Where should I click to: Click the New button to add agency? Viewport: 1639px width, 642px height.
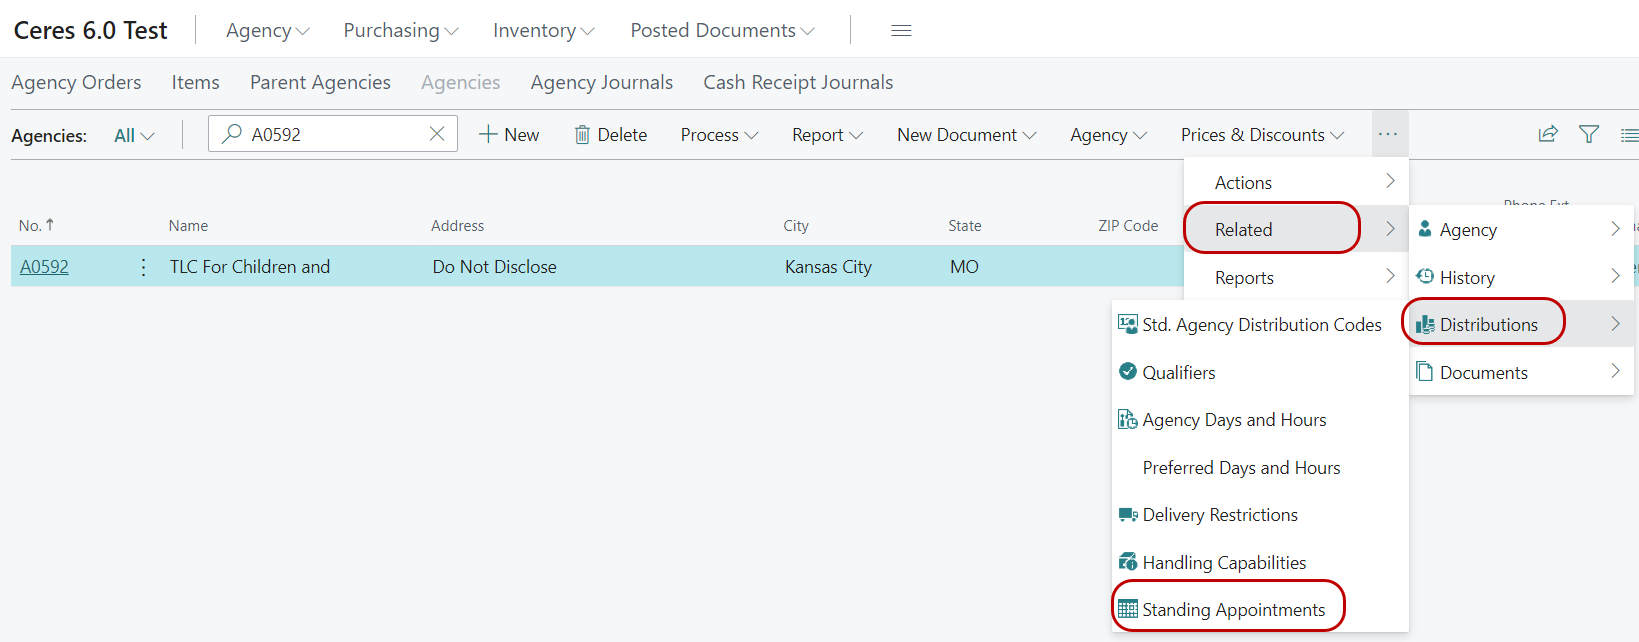click(x=509, y=135)
